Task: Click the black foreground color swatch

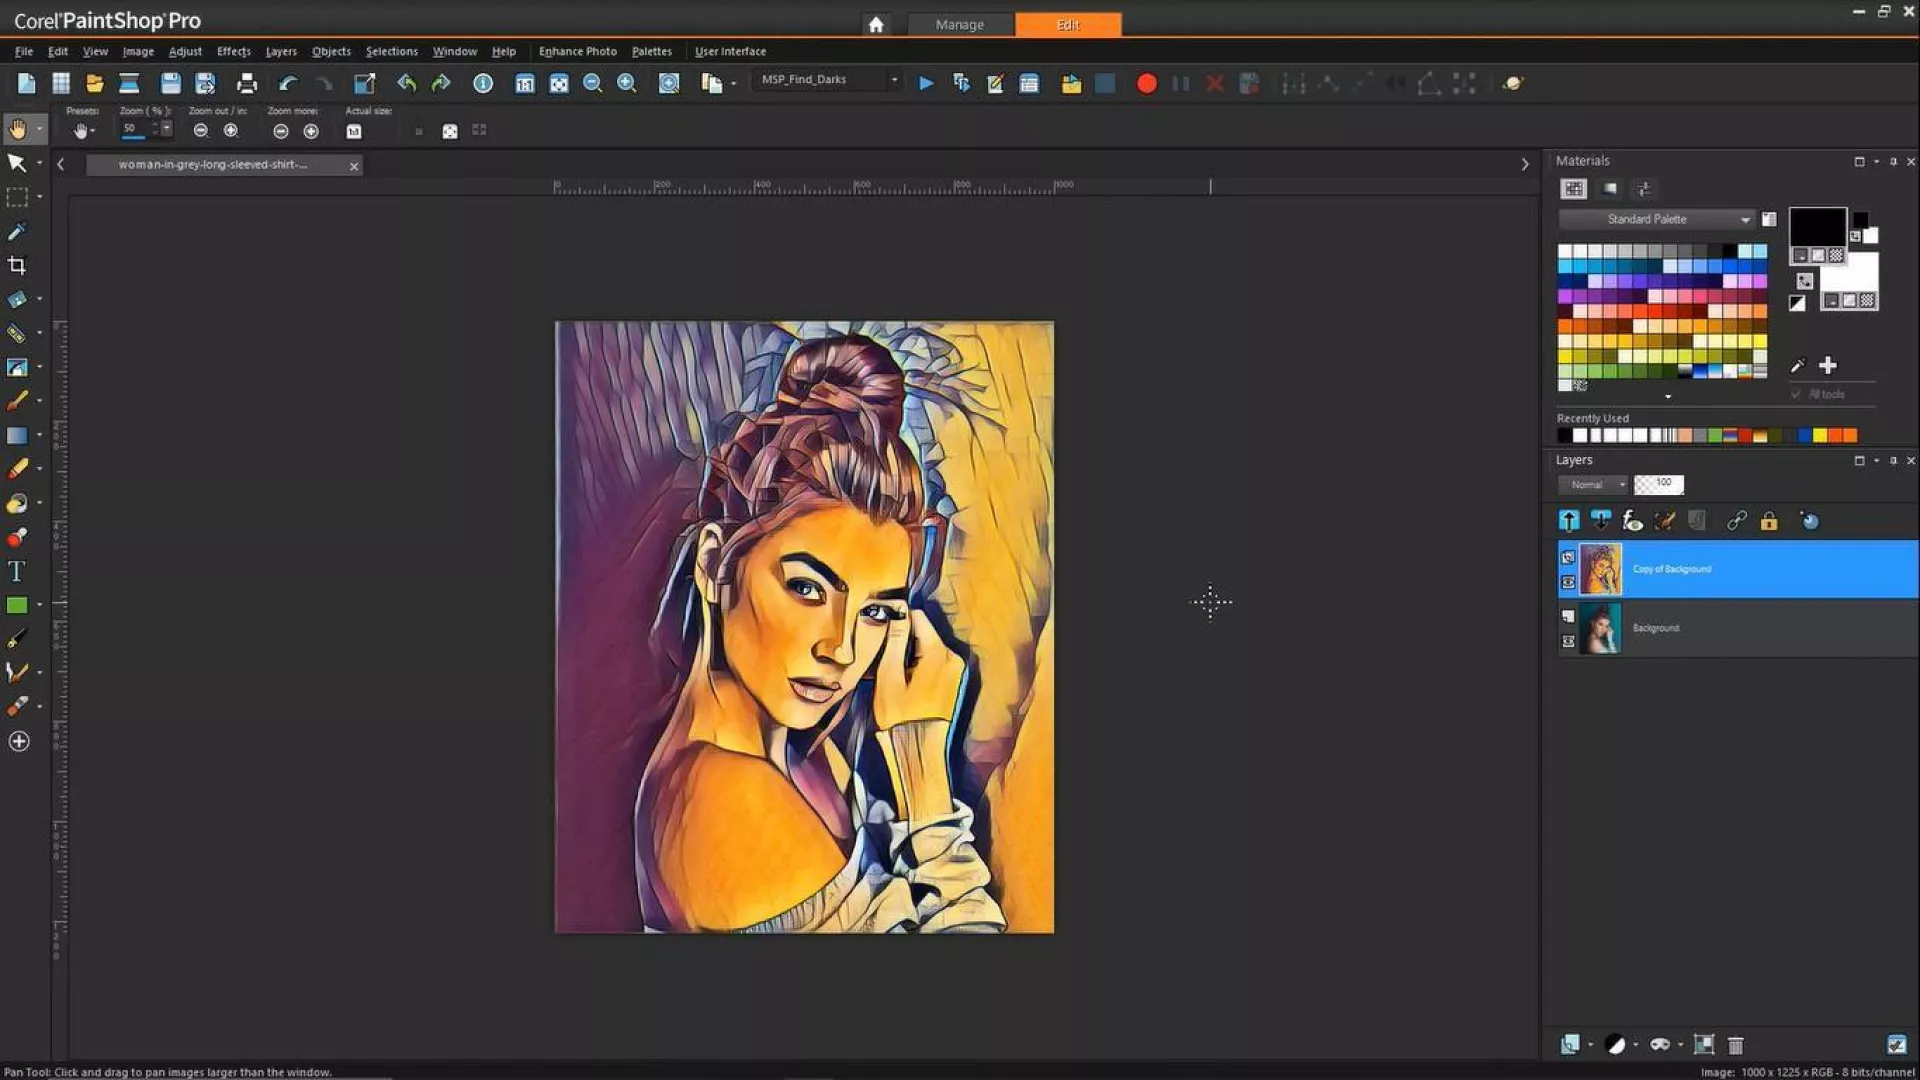Action: [x=1816, y=227]
